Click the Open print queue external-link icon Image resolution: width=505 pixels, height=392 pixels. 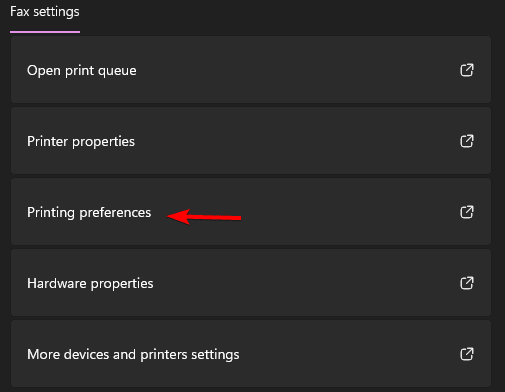pos(467,70)
